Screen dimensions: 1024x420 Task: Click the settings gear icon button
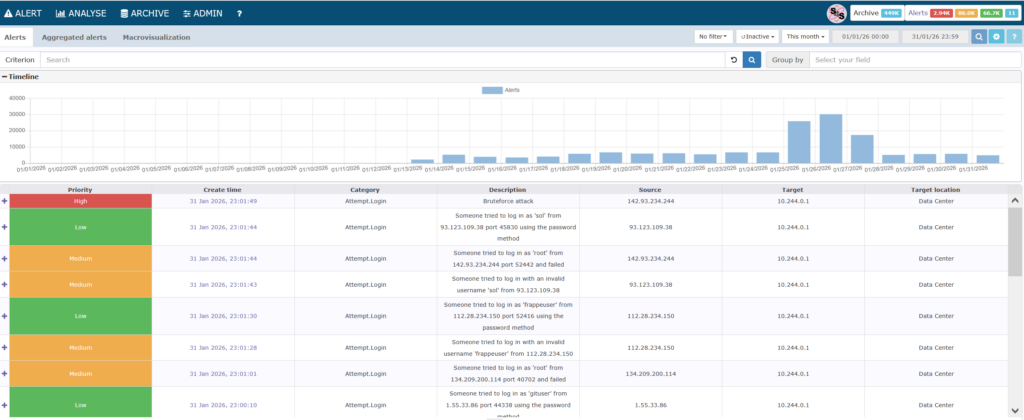click(996, 37)
